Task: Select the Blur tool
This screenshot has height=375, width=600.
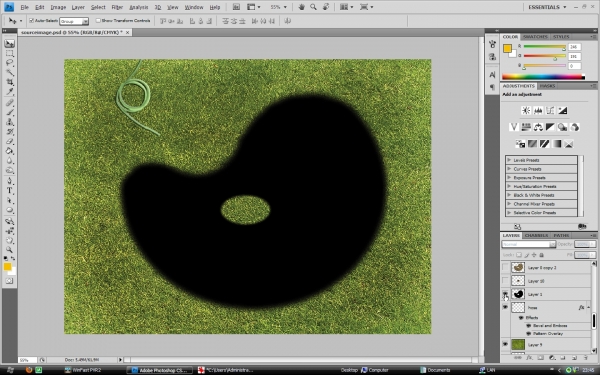Action: point(10,161)
